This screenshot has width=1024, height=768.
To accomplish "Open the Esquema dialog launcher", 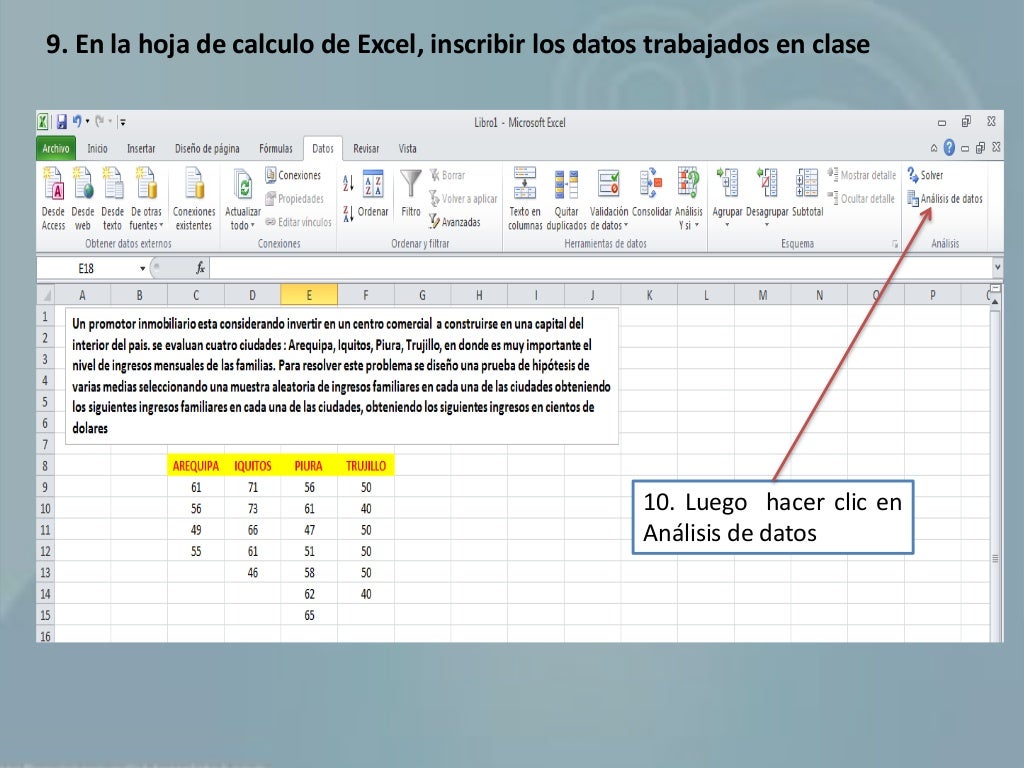I will 895,244.
